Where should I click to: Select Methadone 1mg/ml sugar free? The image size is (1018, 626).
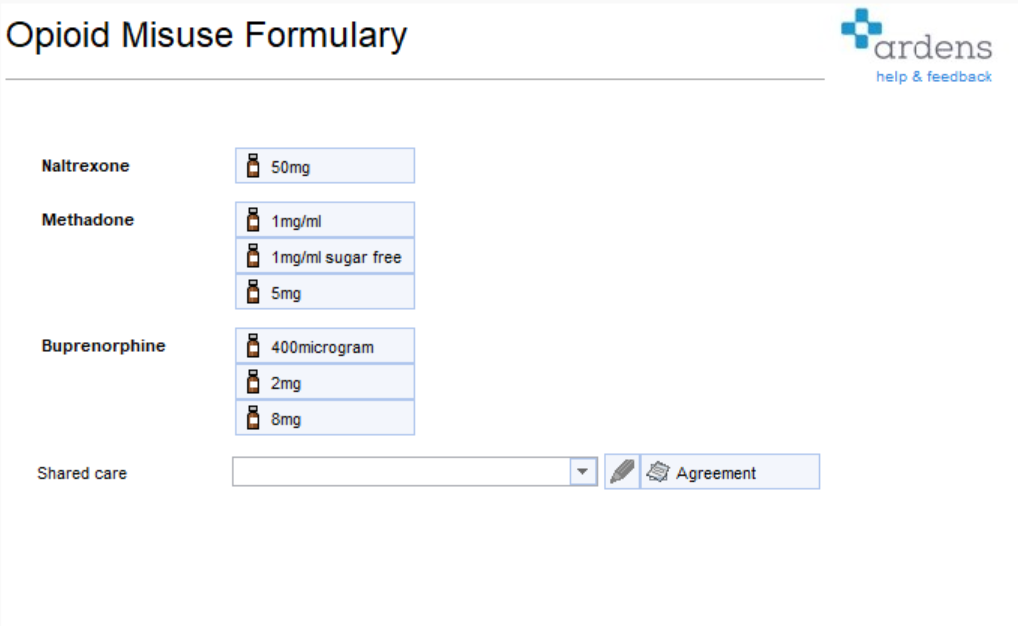(325, 257)
